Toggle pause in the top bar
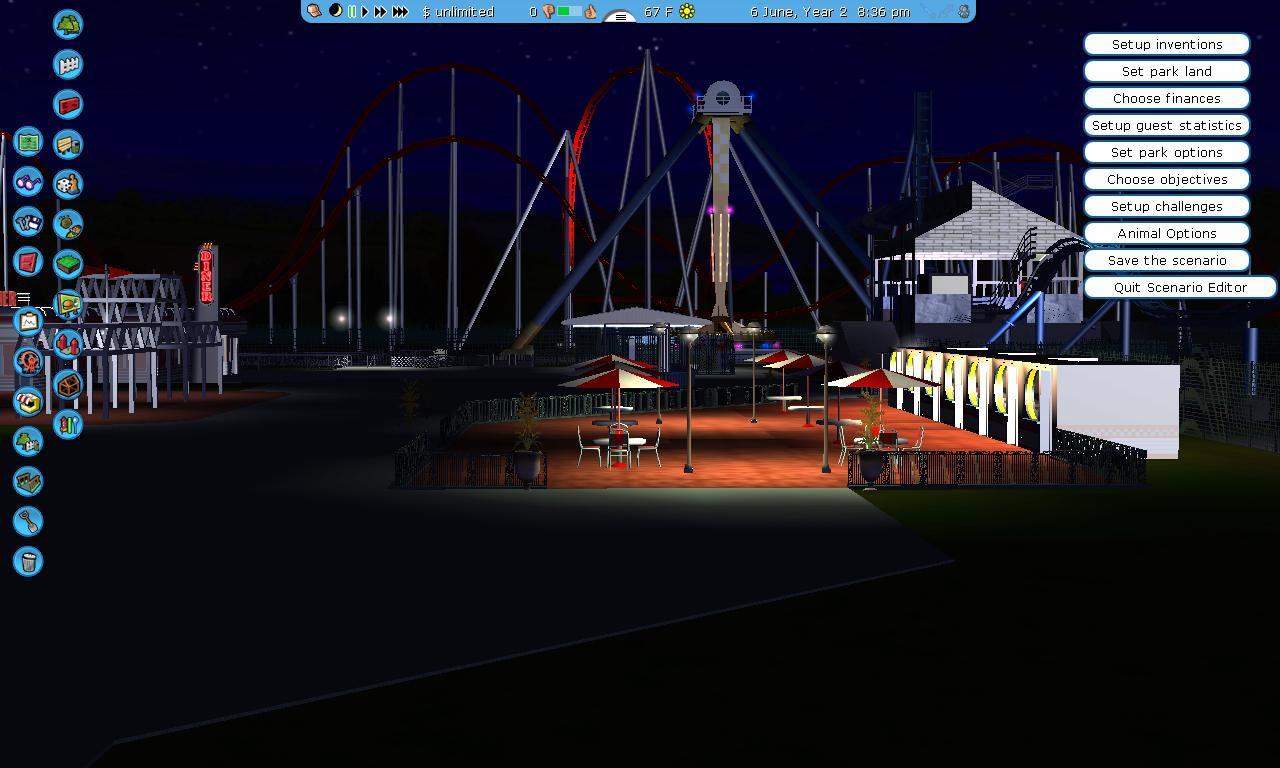Screen dimensions: 1280x768 pyautogui.click(x=352, y=12)
